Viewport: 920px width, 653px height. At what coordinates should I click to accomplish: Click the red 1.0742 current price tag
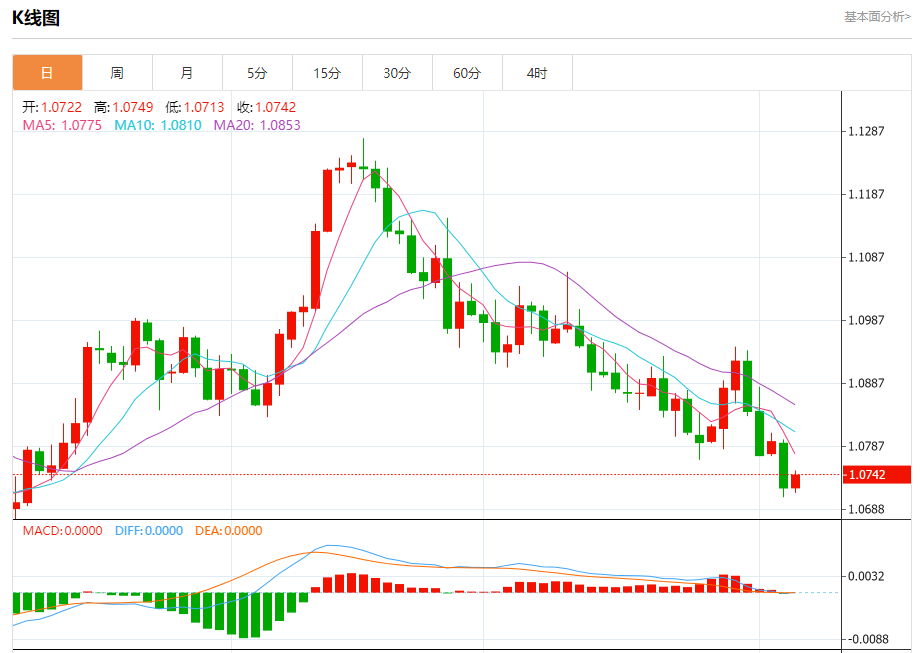point(877,475)
